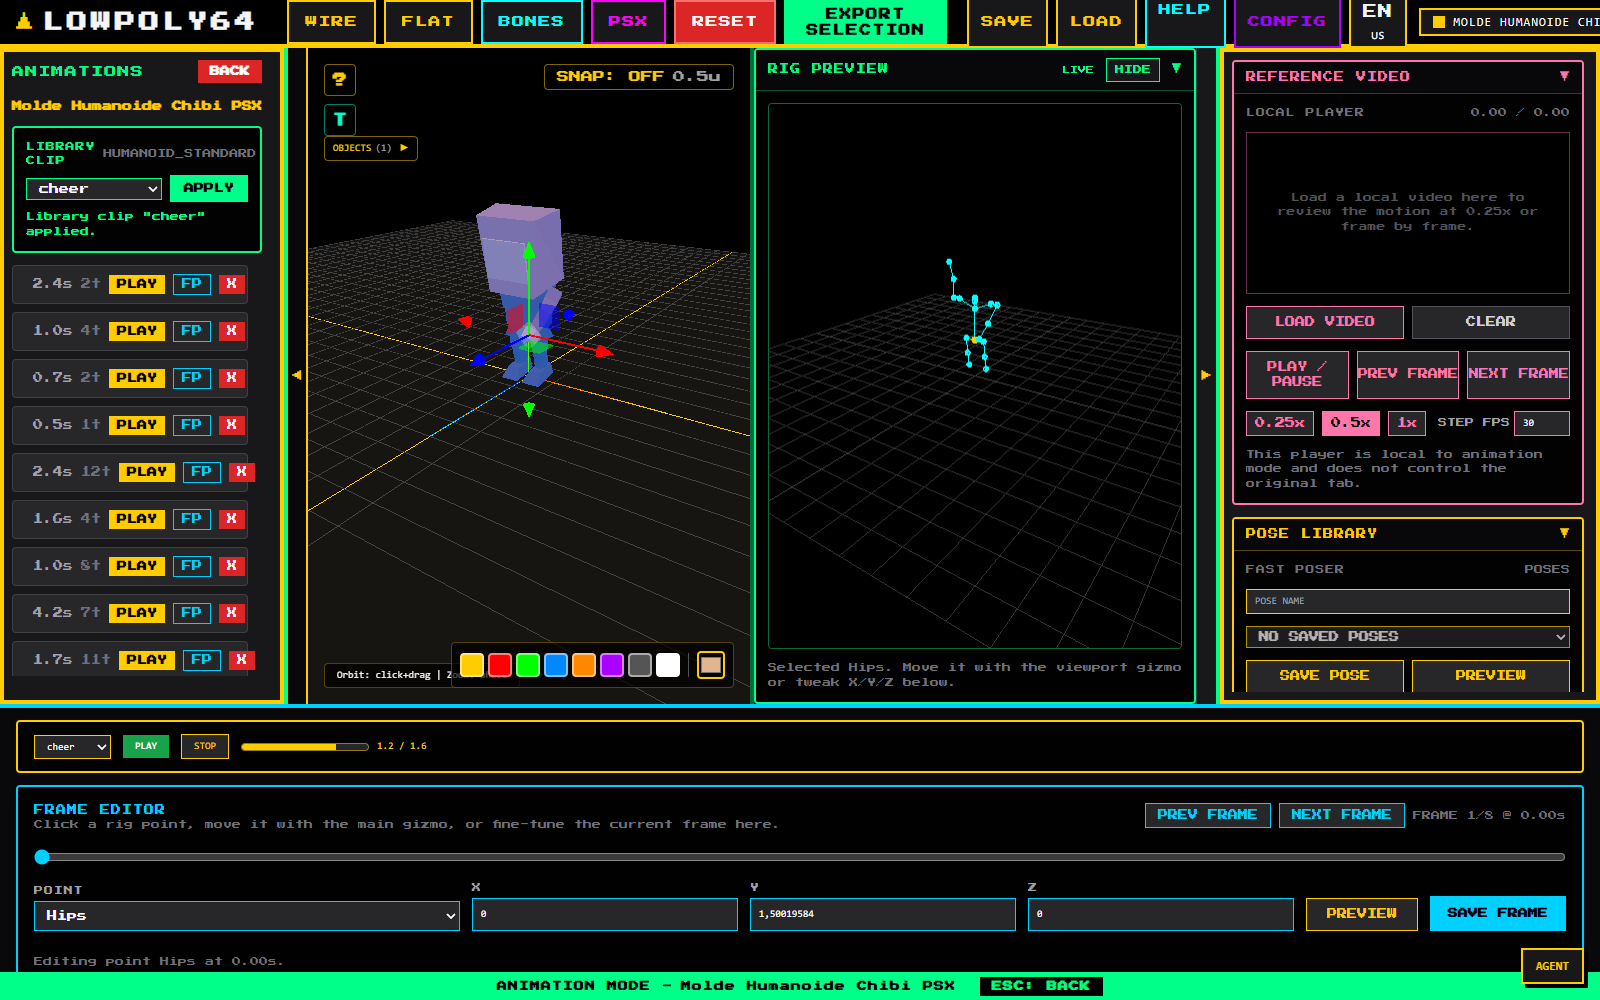Delete the 1.7s 11f animation with X
This screenshot has width=1600, height=1000.
pyautogui.click(x=241, y=660)
